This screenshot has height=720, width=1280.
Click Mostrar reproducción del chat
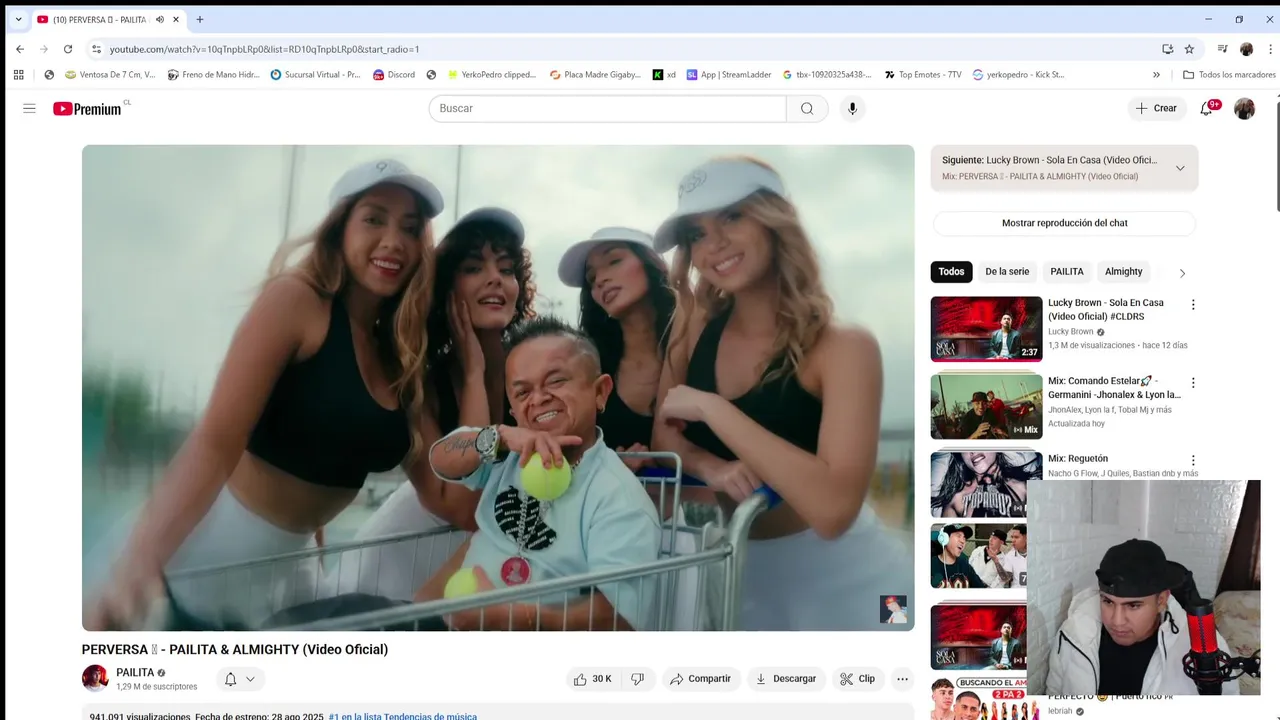[1064, 223]
